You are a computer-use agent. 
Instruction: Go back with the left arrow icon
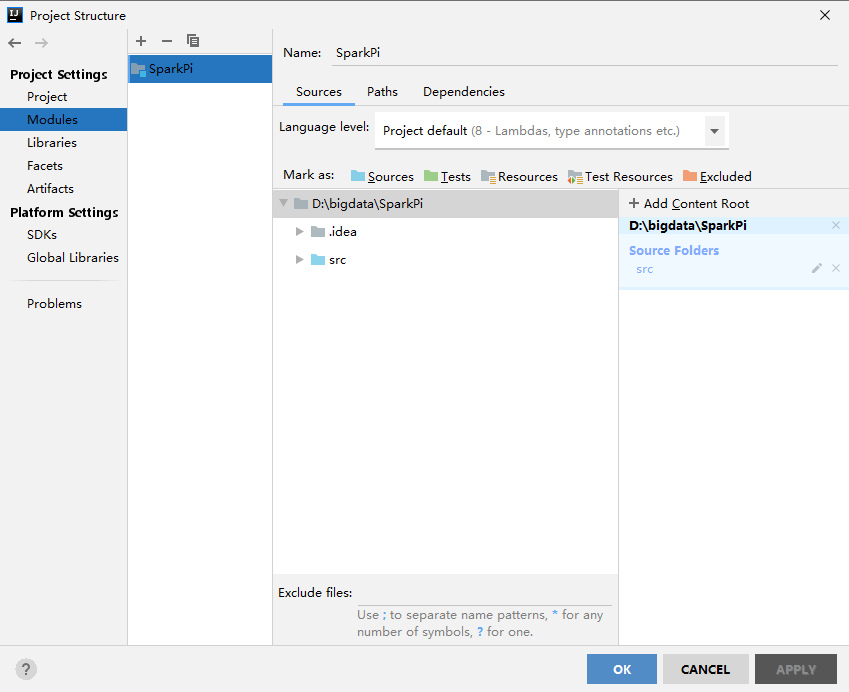pyautogui.click(x=15, y=43)
